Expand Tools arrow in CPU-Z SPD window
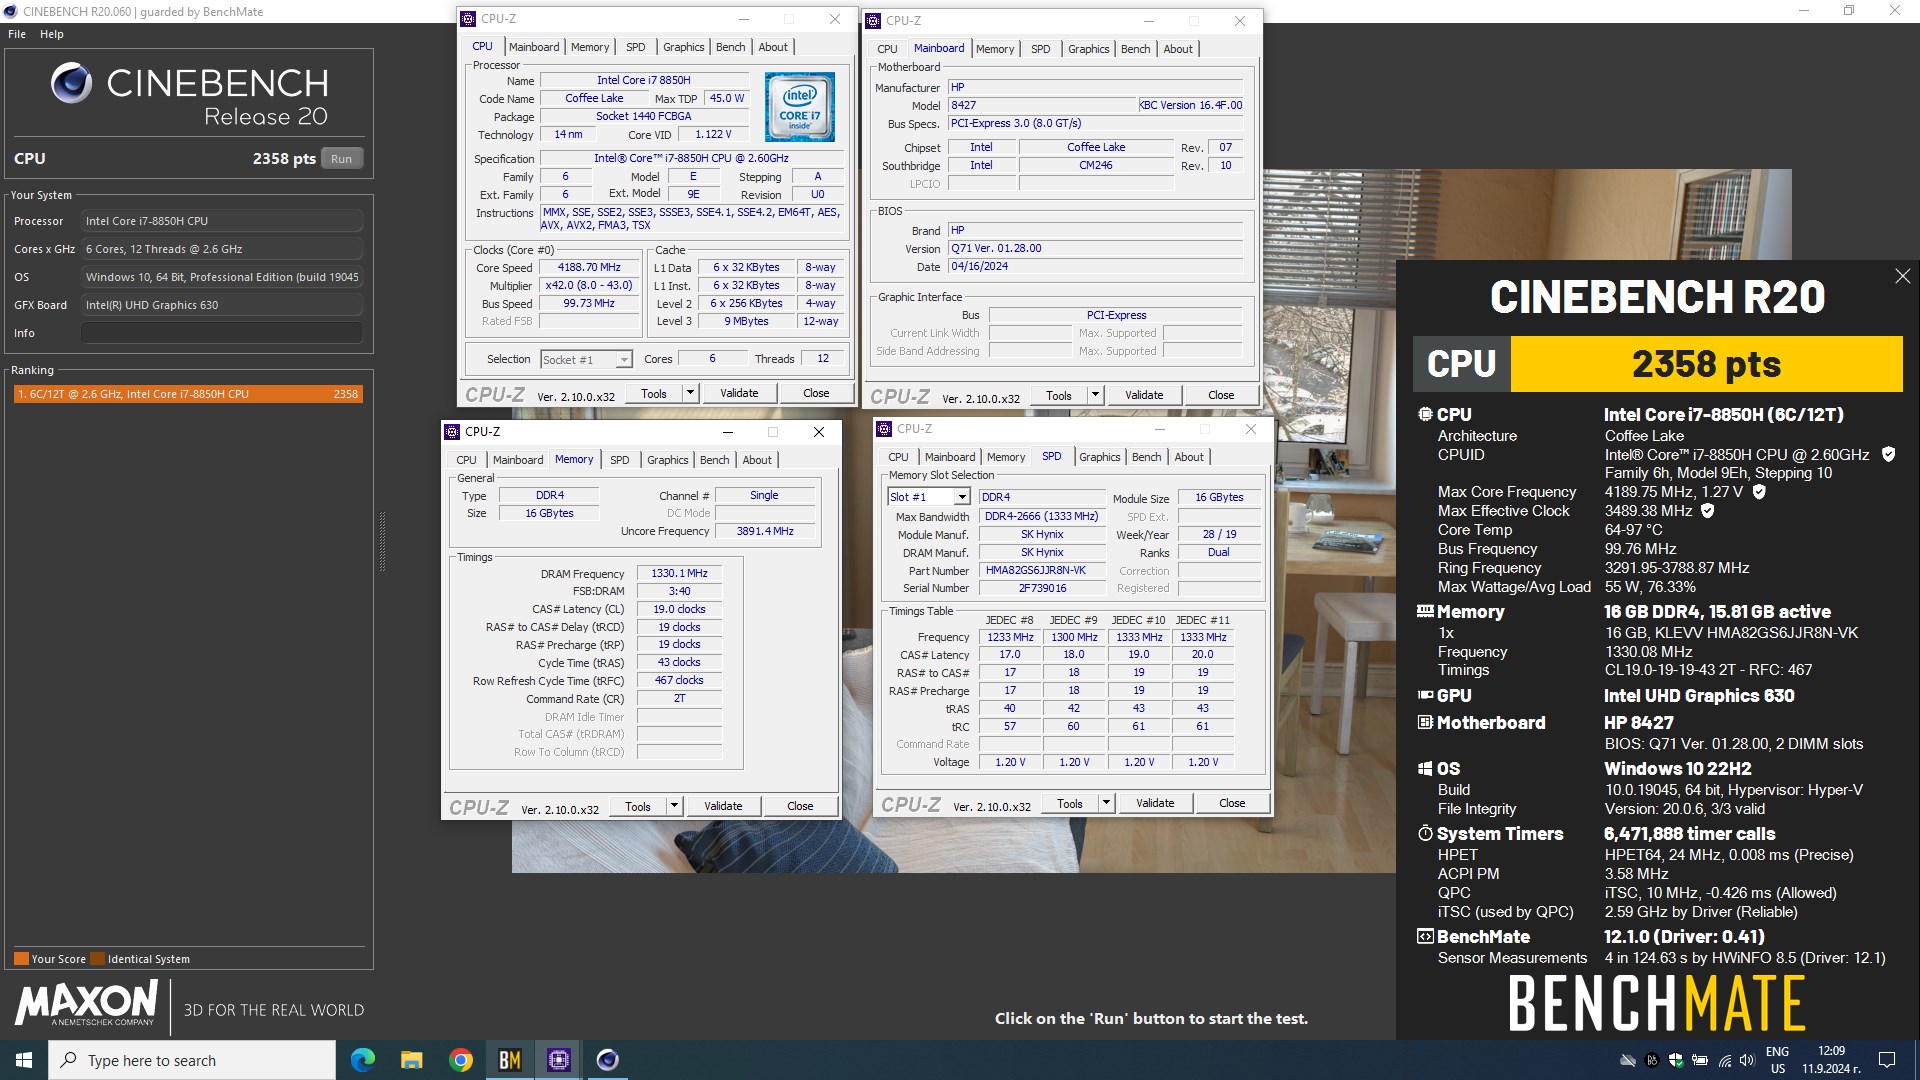The width and height of the screenshot is (1920, 1080). tap(1106, 803)
